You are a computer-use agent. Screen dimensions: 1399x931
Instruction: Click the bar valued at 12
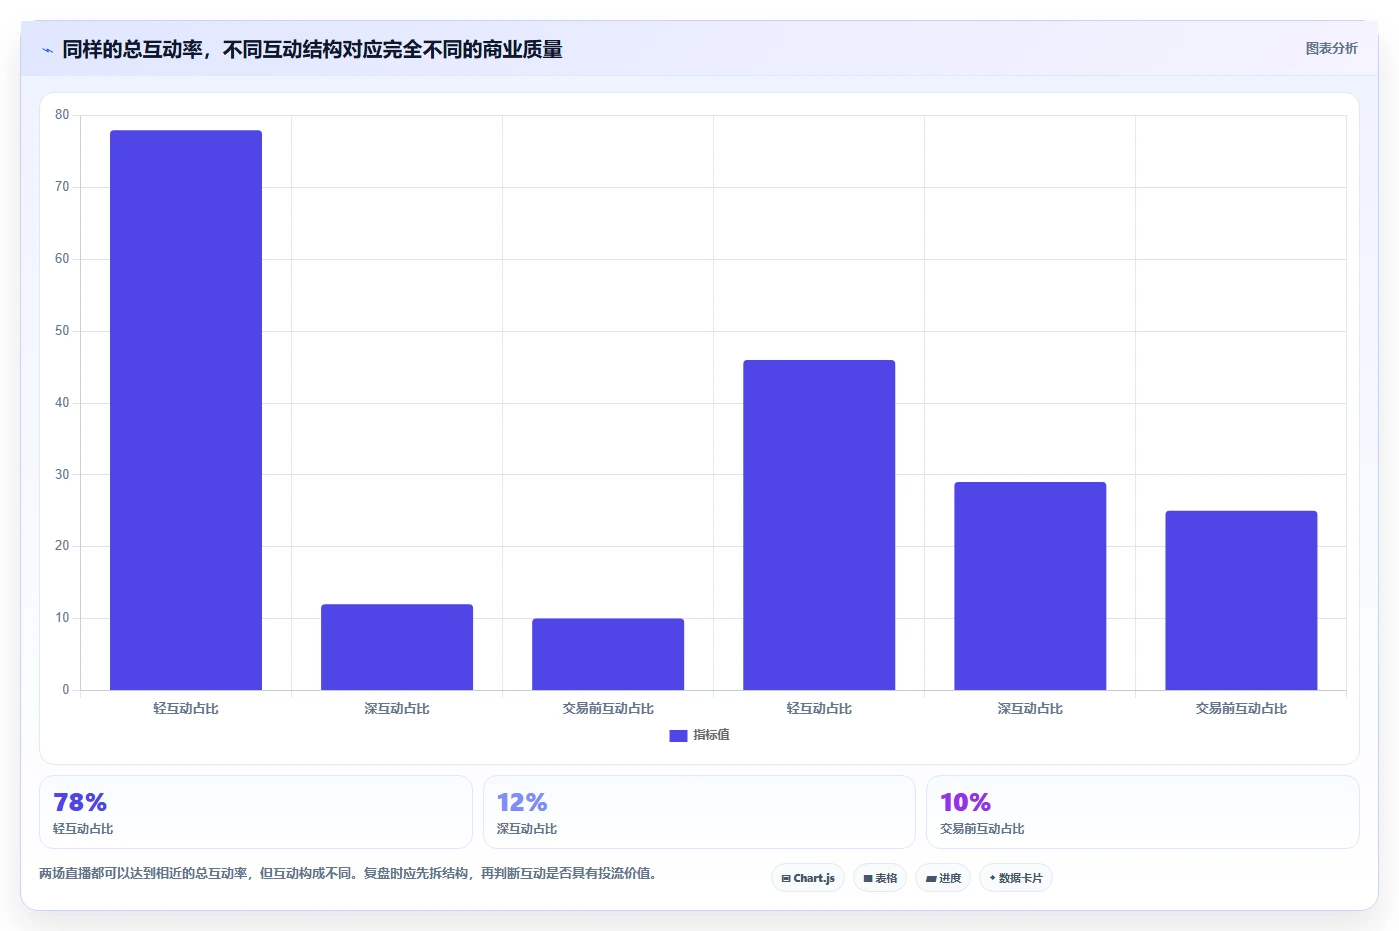pos(397,647)
